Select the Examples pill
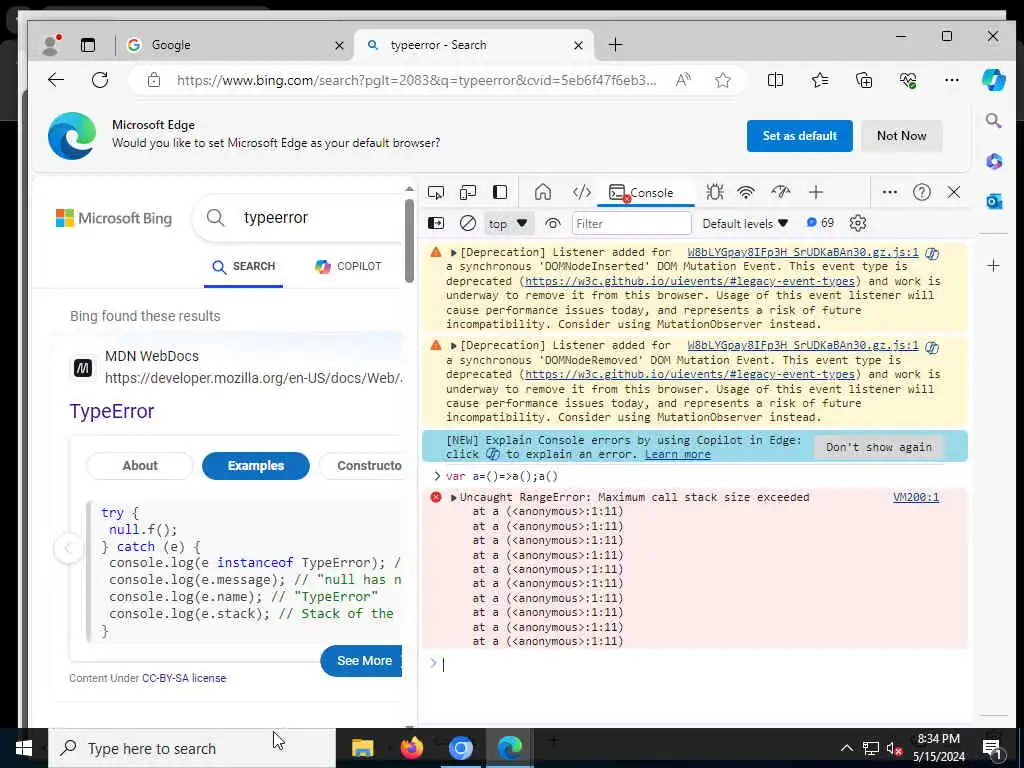The width and height of the screenshot is (1024, 768). (255, 466)
